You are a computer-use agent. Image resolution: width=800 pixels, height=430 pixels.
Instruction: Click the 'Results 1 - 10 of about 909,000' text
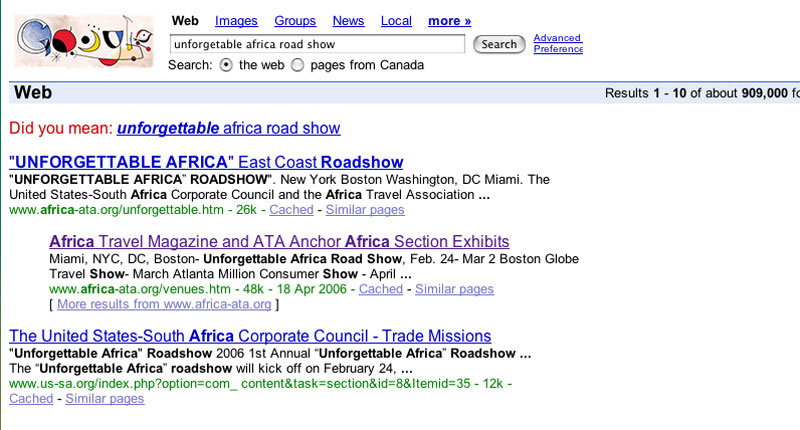click(696, 93)
